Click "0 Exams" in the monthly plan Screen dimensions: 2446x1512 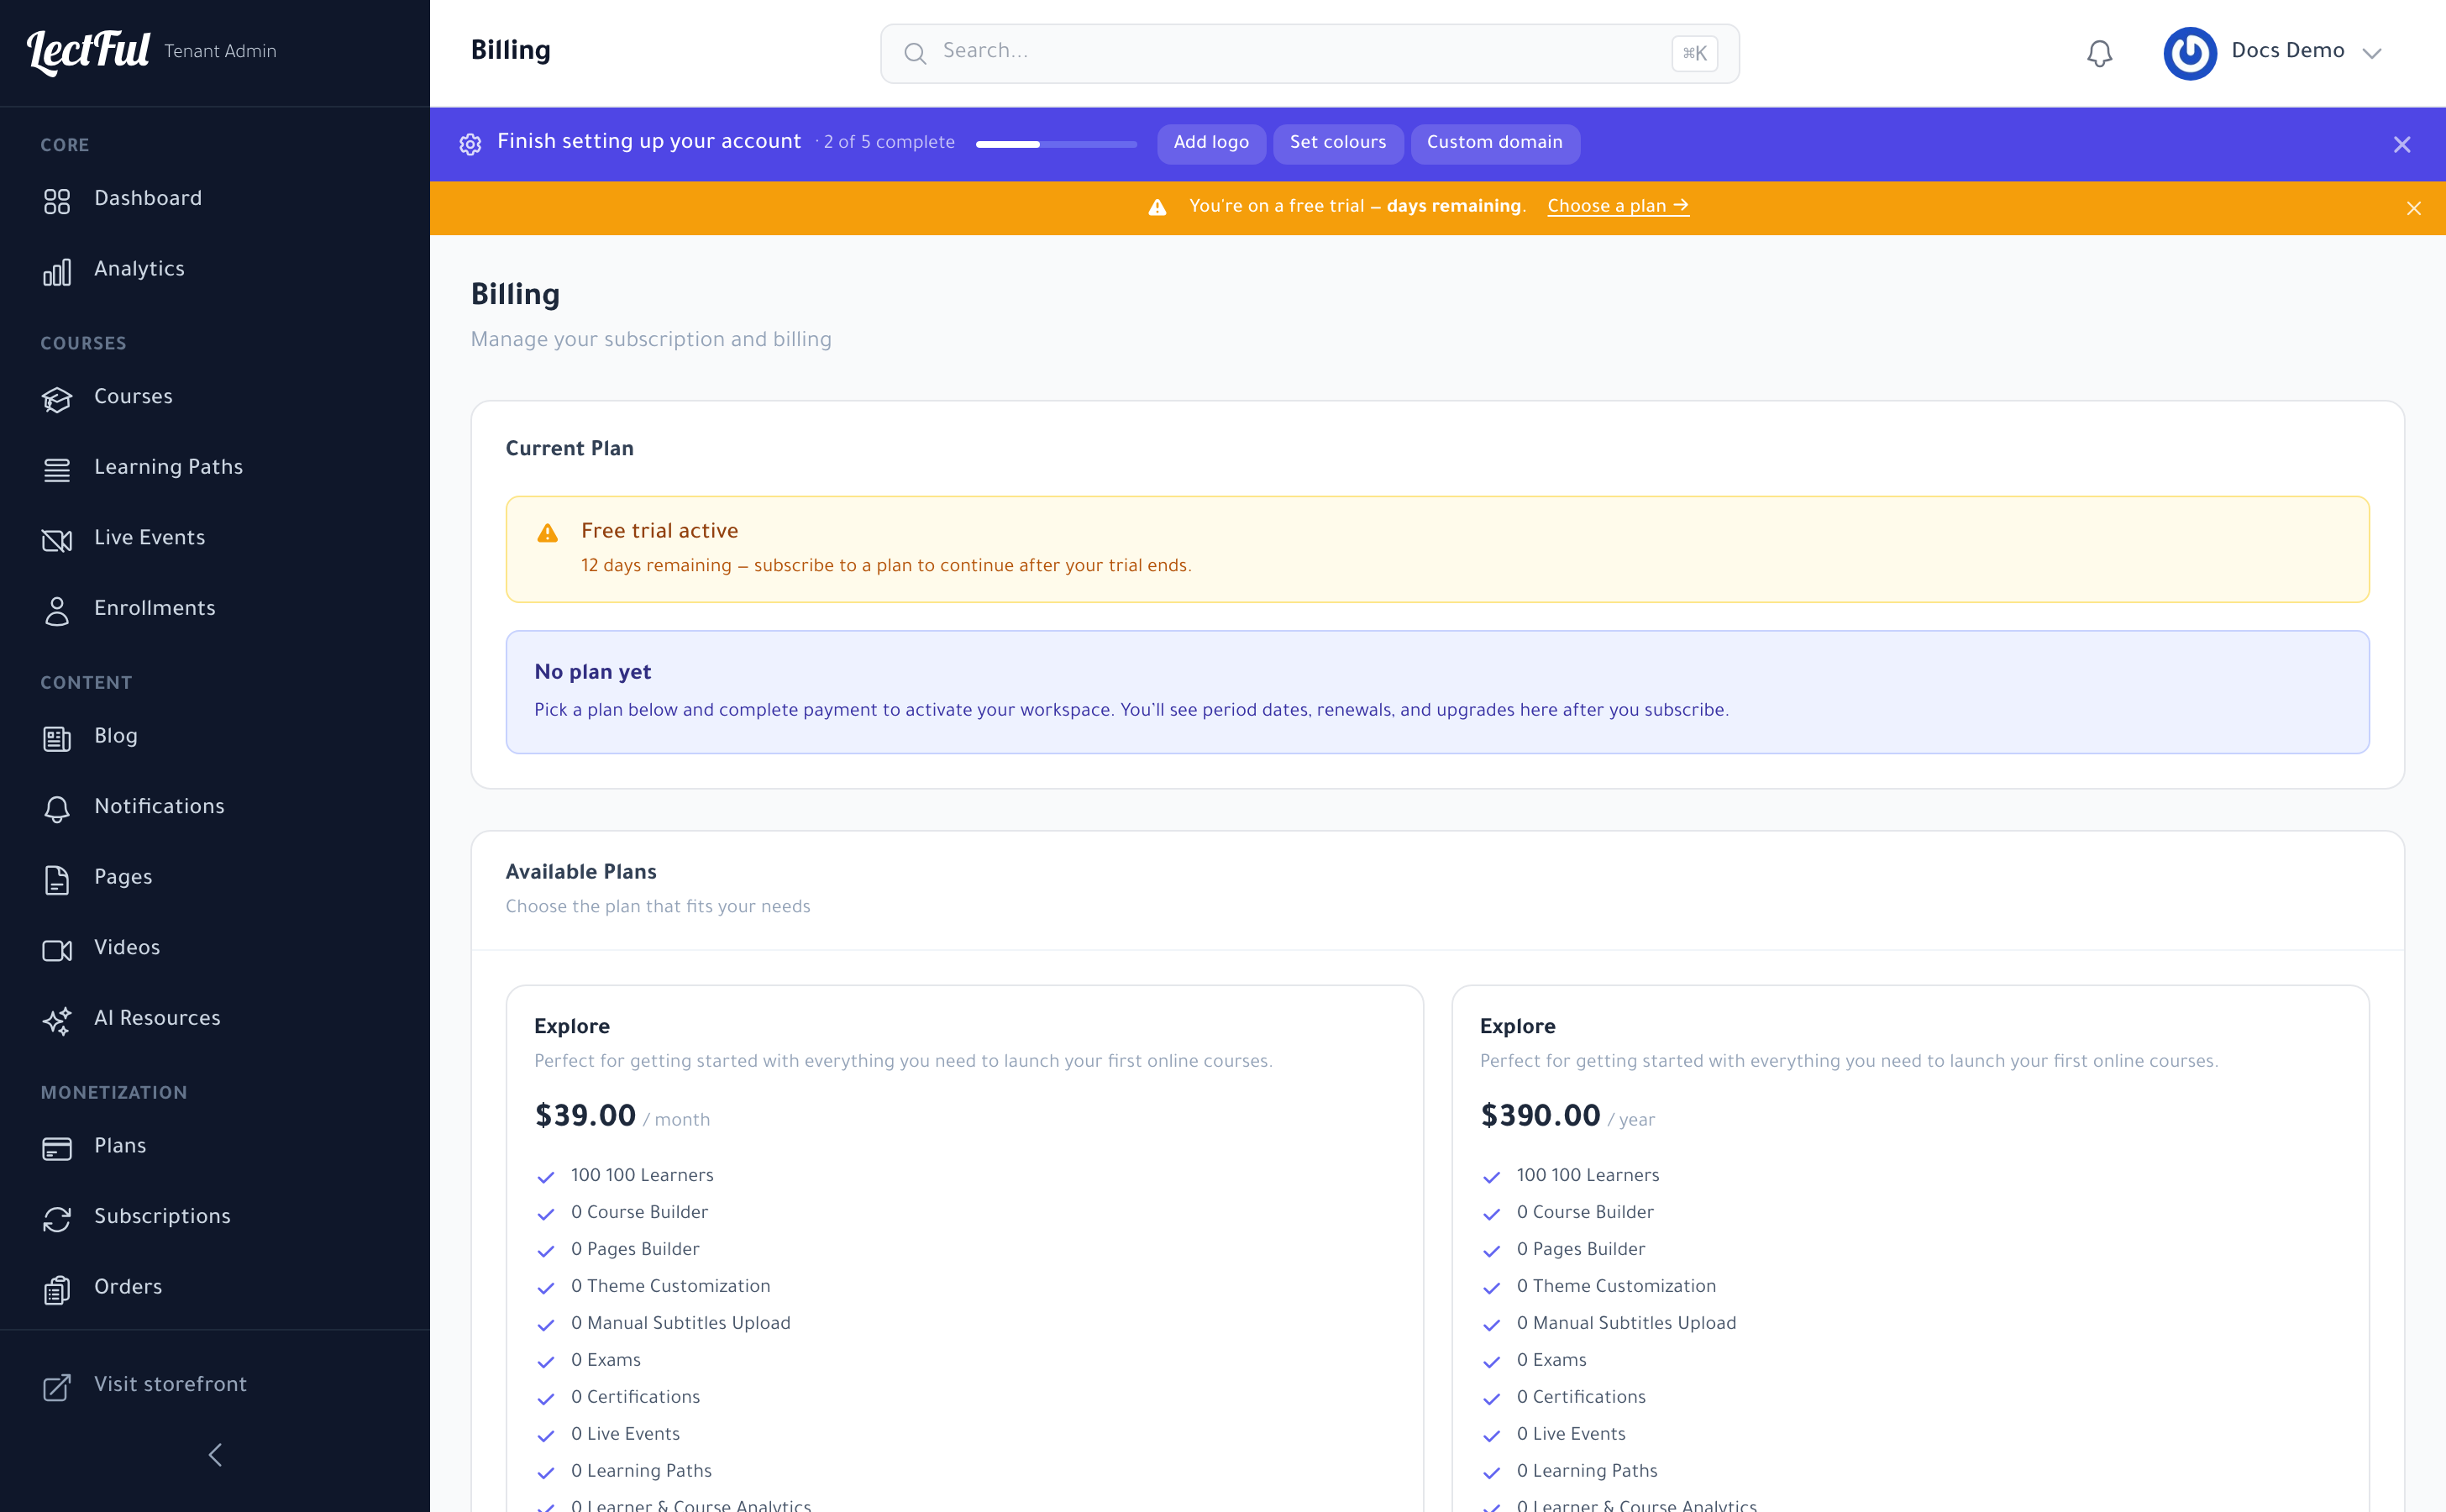click(606, 1360)
